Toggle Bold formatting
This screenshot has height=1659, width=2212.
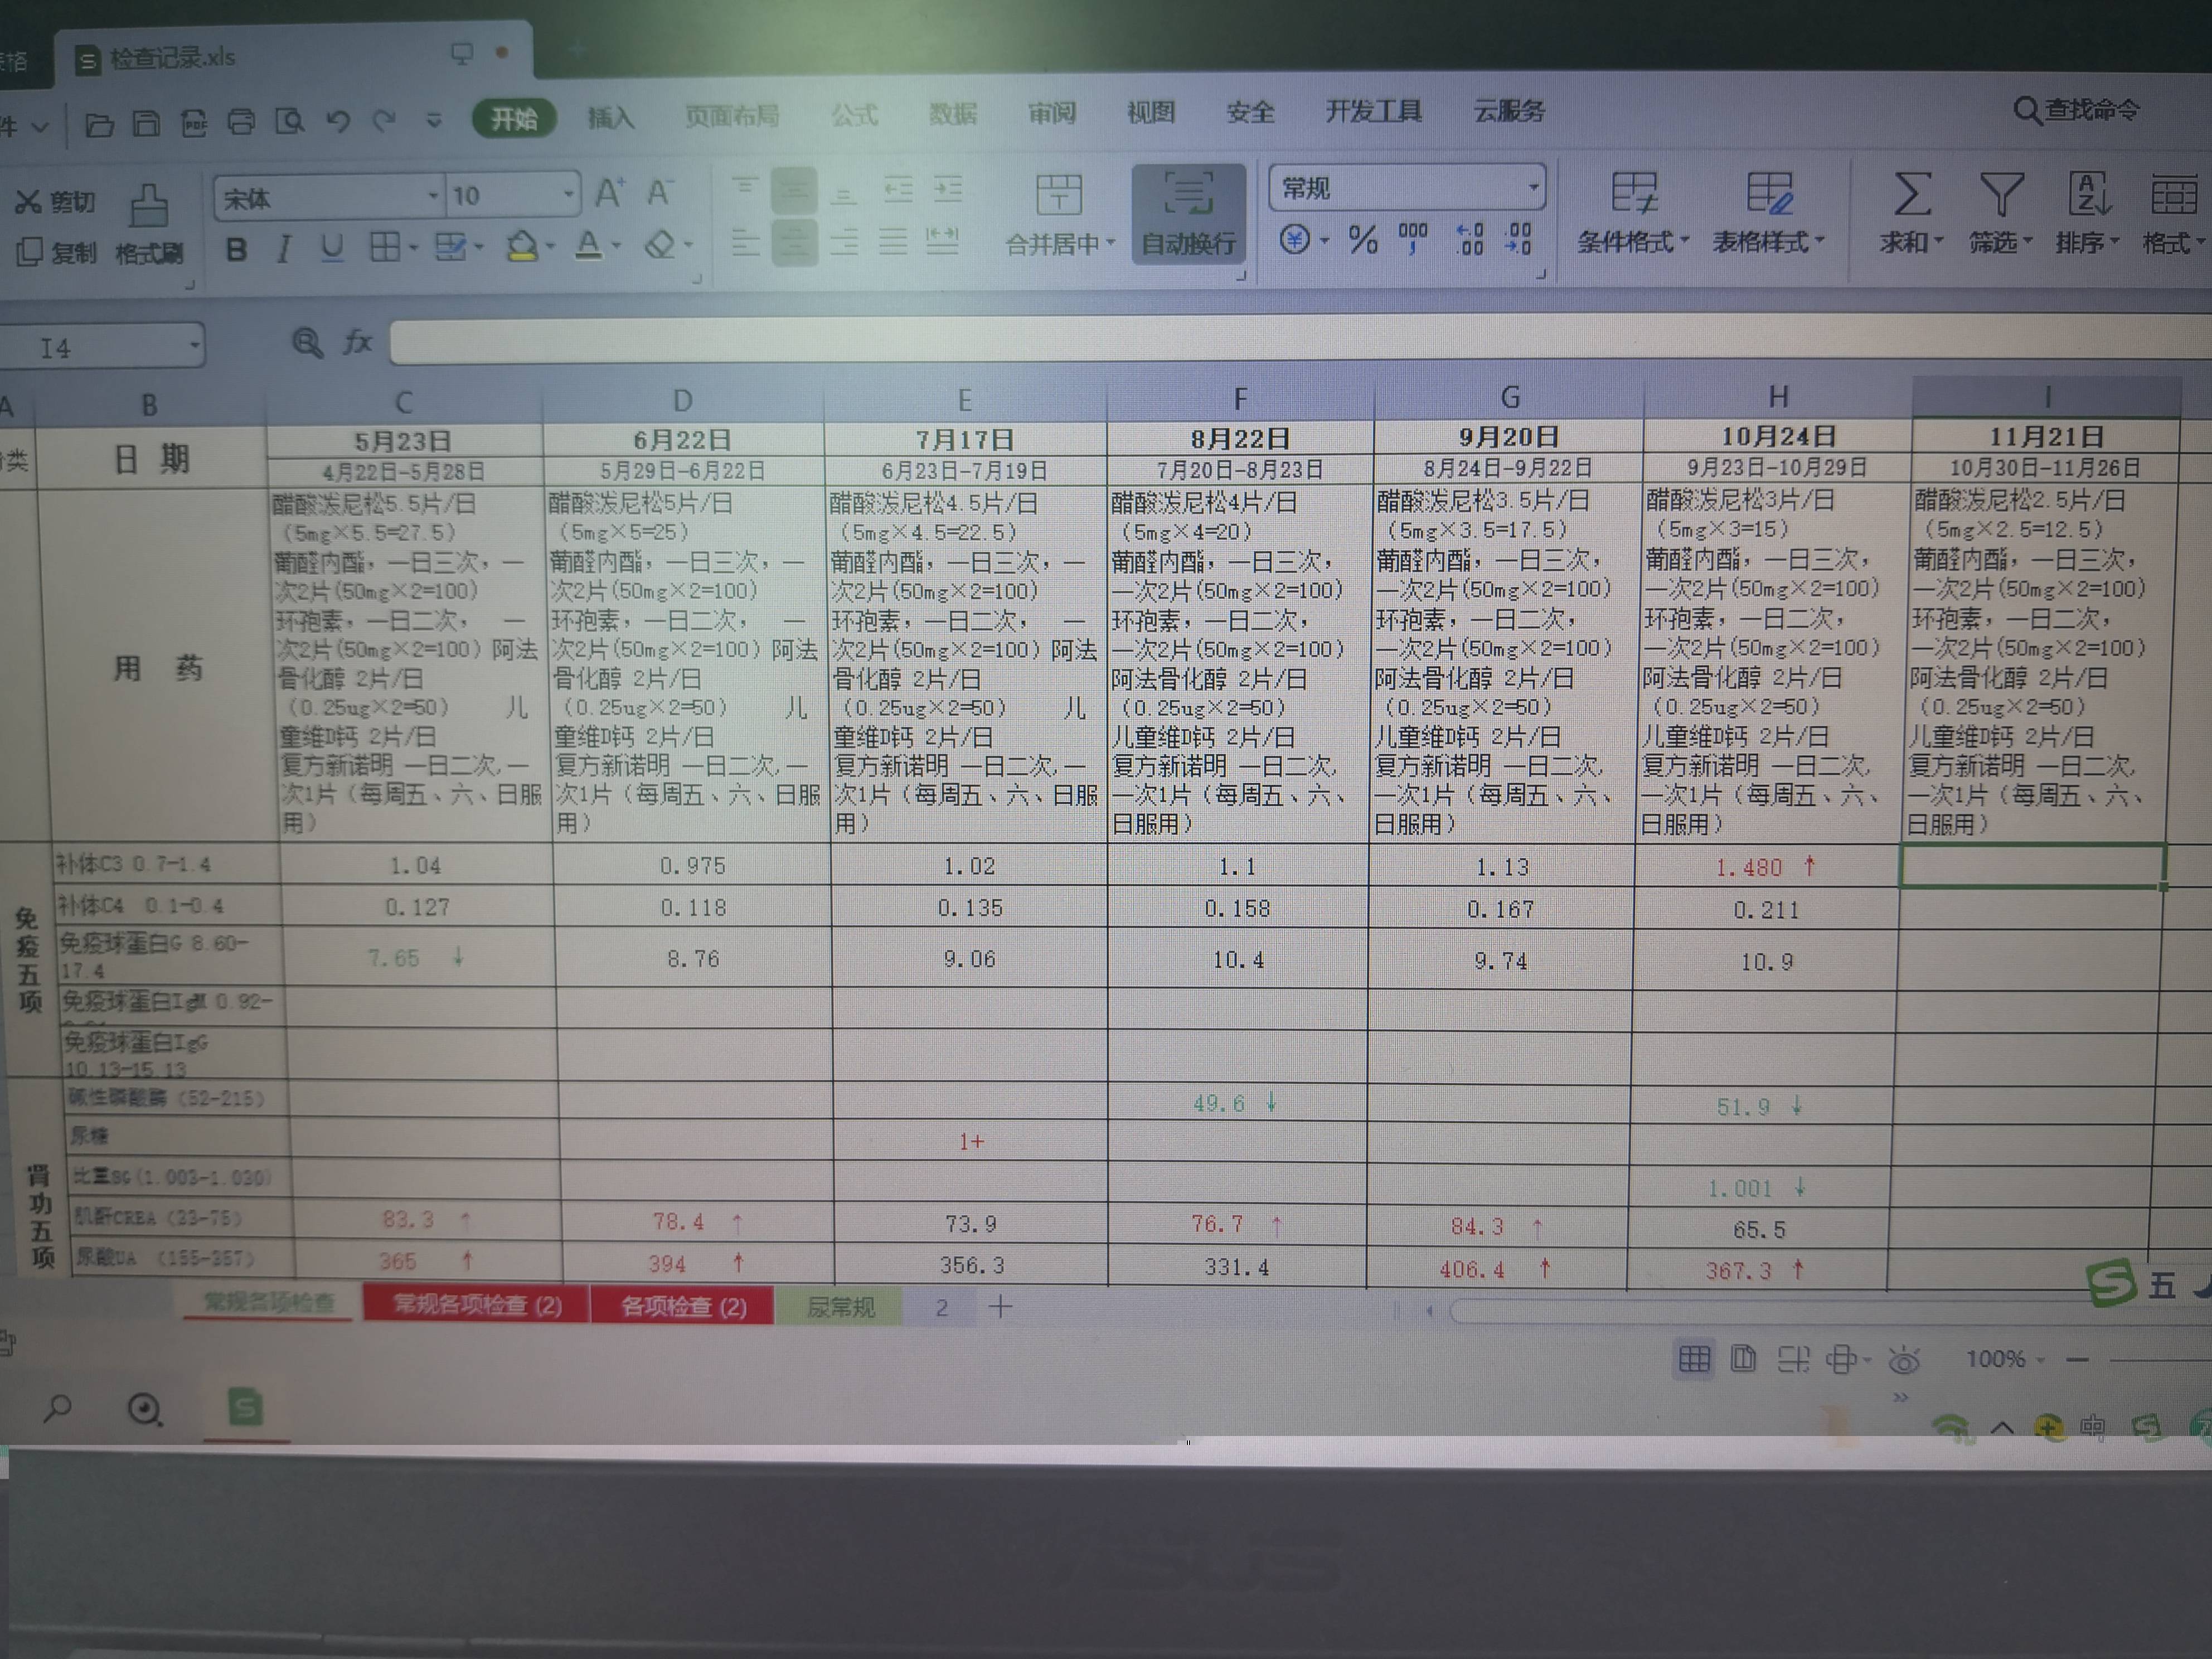point(236,248)
